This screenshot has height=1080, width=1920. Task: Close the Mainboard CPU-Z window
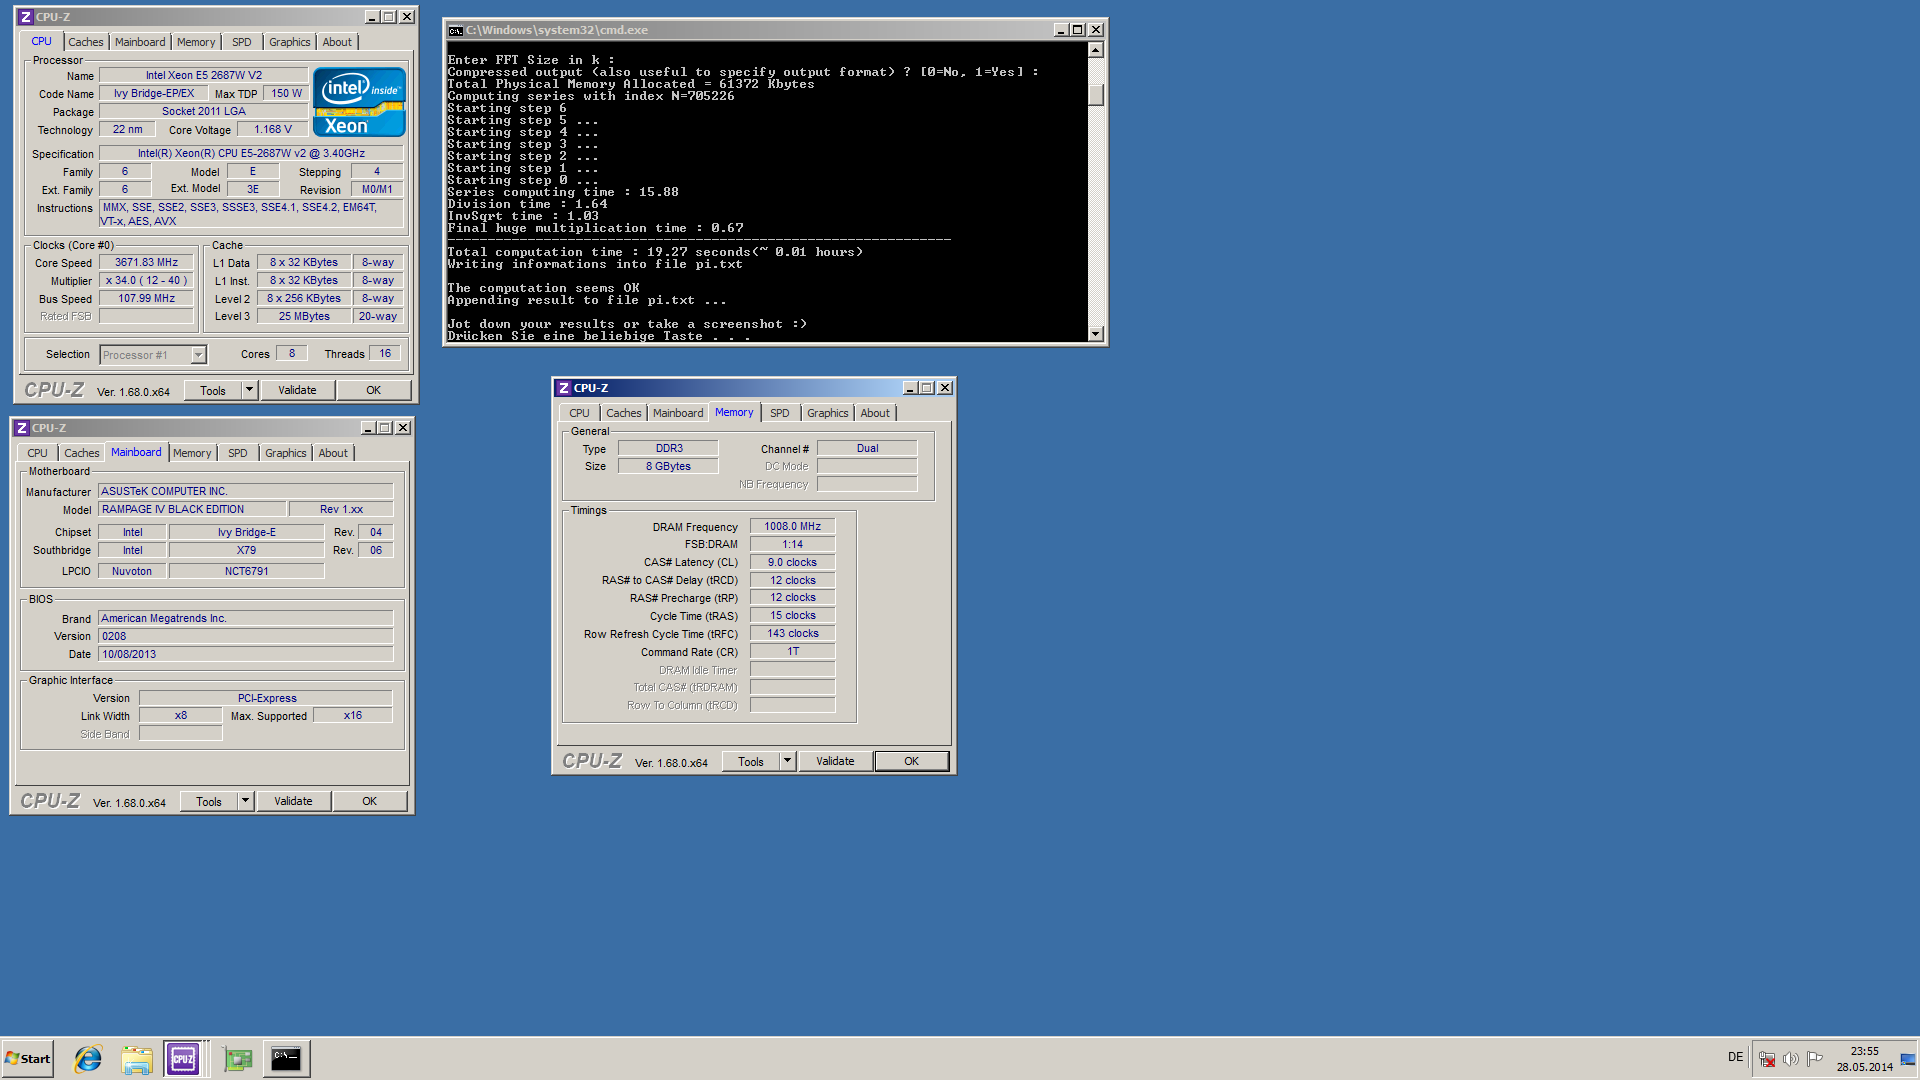coord(403,428)
